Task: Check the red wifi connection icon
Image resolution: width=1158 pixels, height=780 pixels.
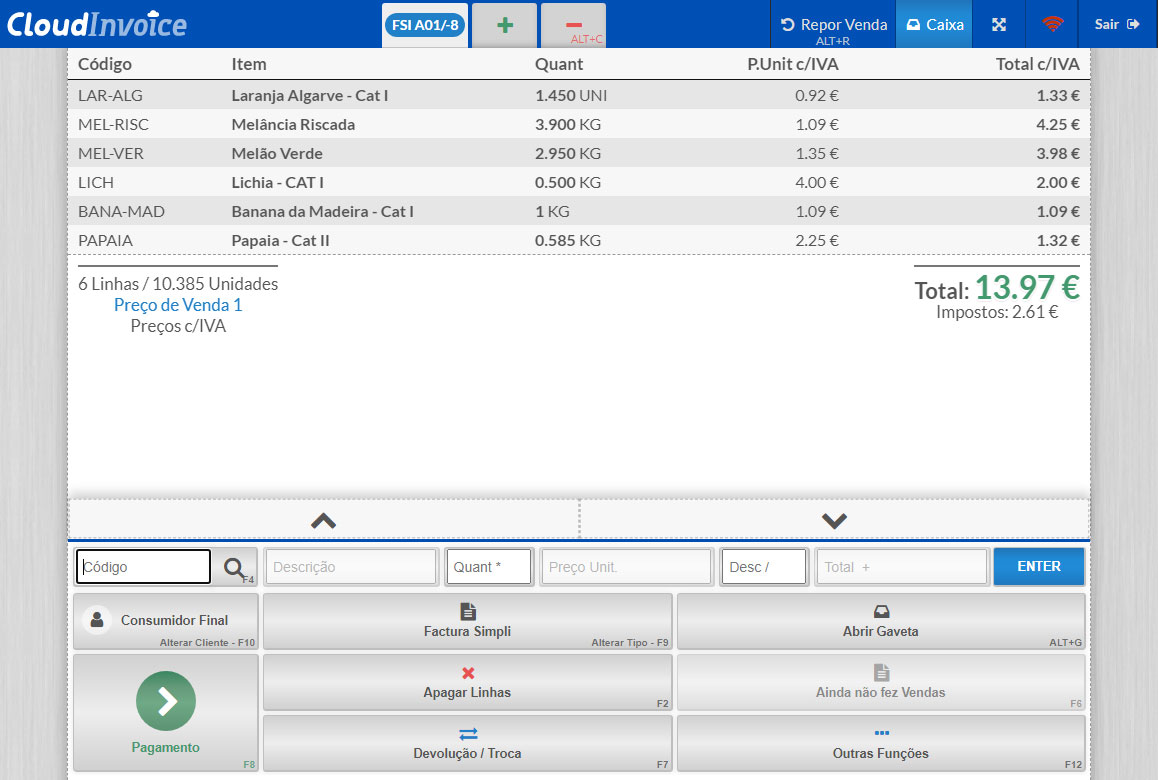Action: pyautogui.click(x=1052, y=24)
